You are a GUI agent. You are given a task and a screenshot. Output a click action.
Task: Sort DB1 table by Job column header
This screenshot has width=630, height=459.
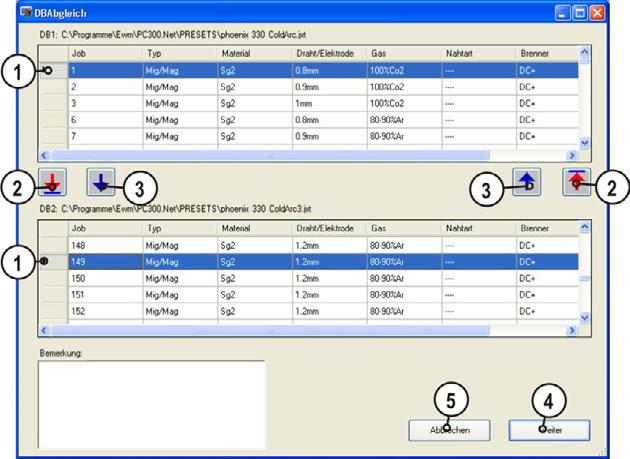coord(105,53)
